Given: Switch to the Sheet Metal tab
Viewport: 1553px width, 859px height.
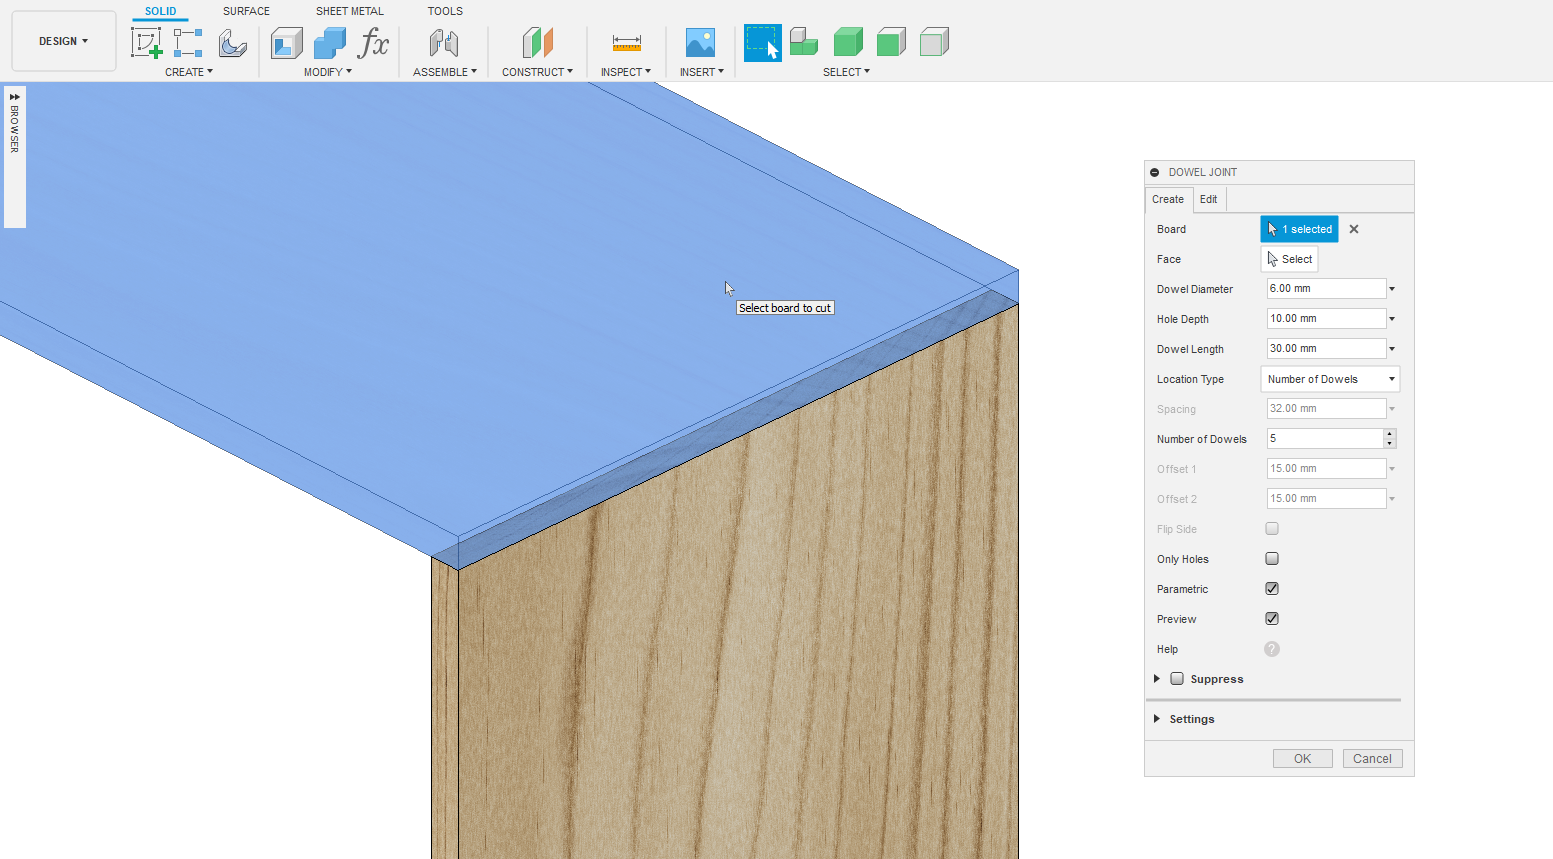Looking at the screenshot, I should click(349, 11).
